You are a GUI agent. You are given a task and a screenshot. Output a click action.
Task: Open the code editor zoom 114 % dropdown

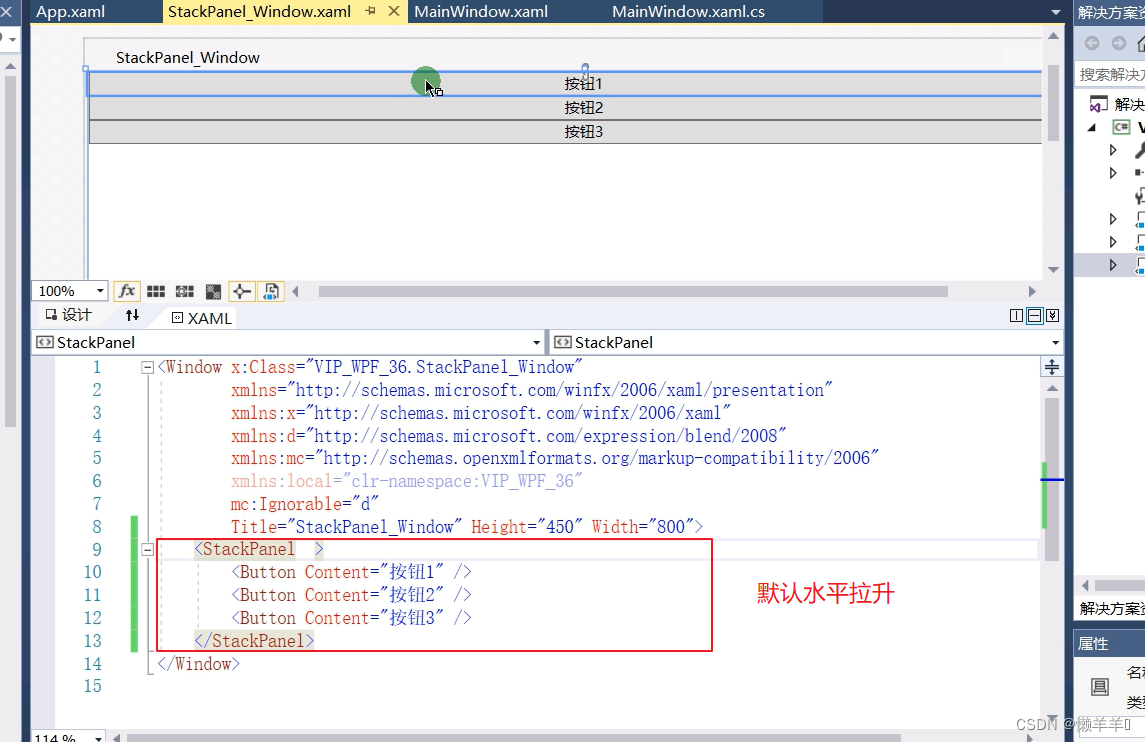click(99, 737)
